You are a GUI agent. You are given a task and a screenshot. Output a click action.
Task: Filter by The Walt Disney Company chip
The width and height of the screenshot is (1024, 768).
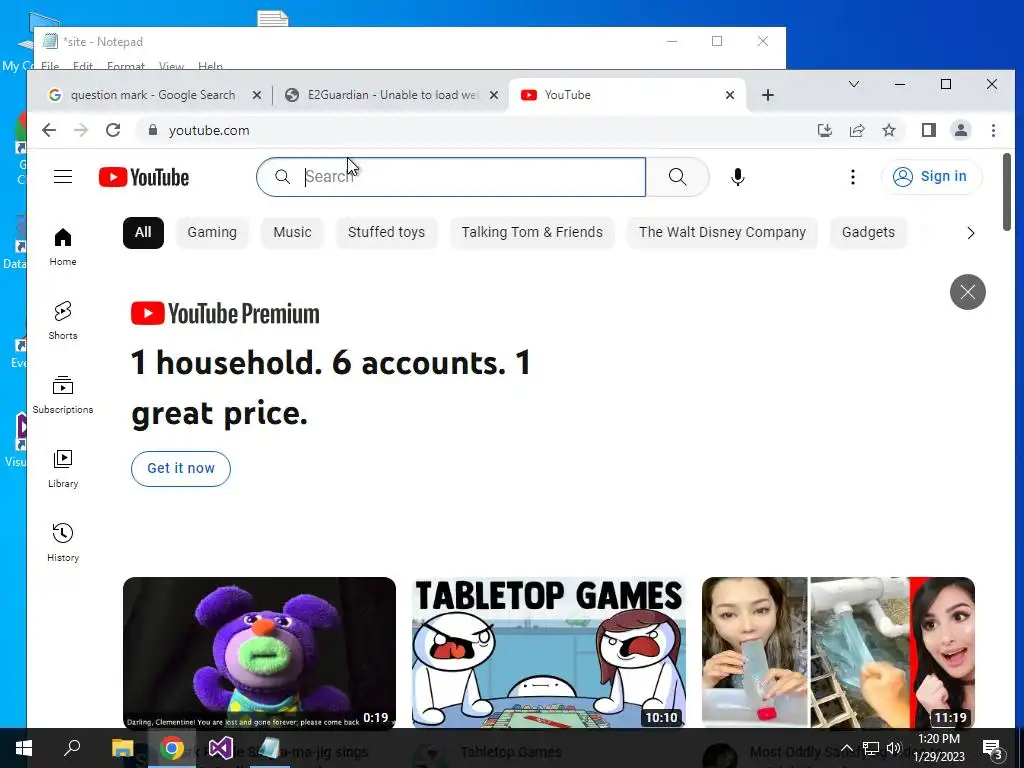(722, 232)
